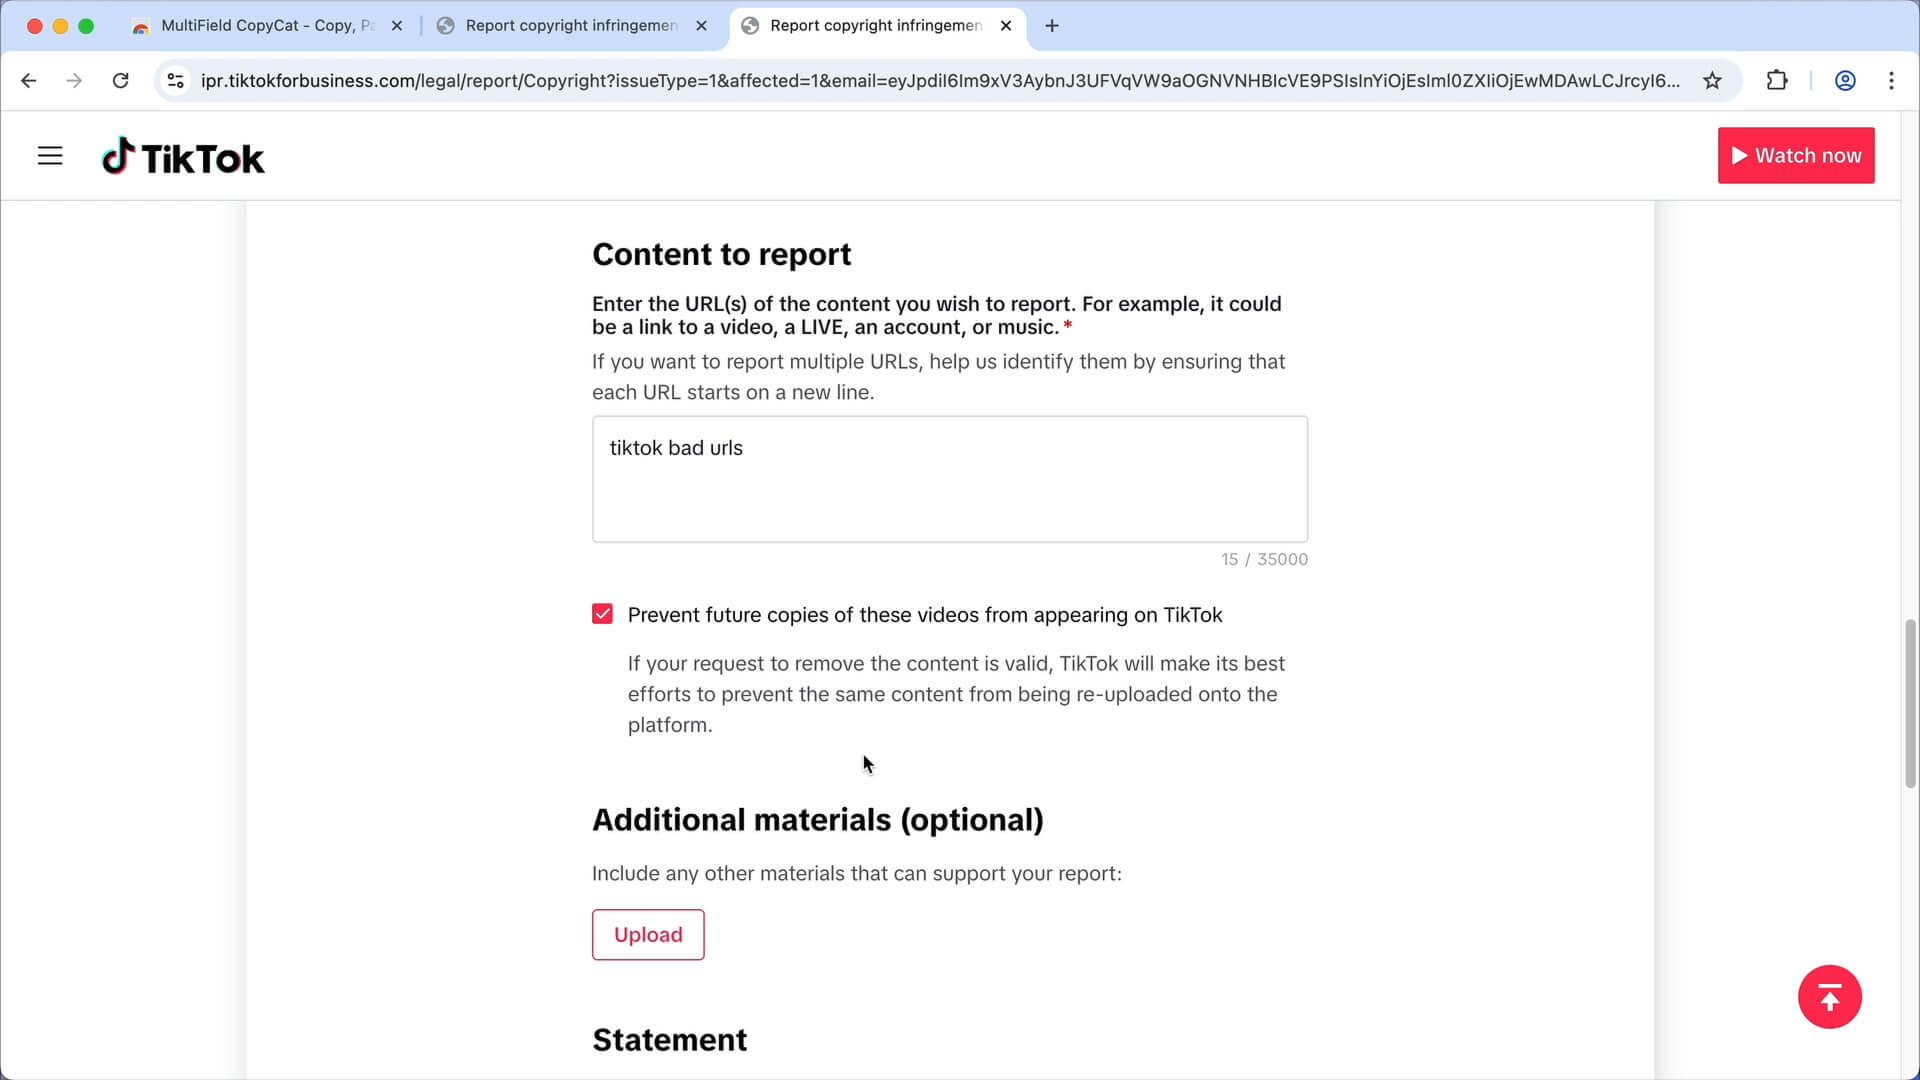
Task: Click into the content URLs text area
Action: (949, 480)
